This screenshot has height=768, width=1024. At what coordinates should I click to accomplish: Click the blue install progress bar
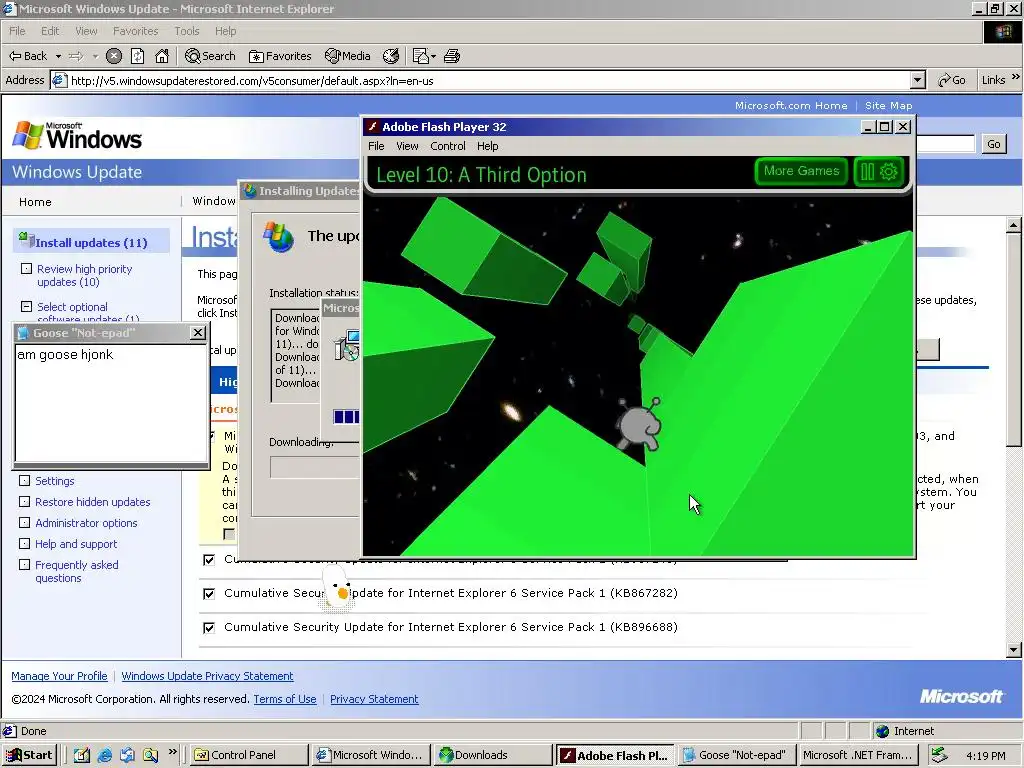tap(346, 417)
